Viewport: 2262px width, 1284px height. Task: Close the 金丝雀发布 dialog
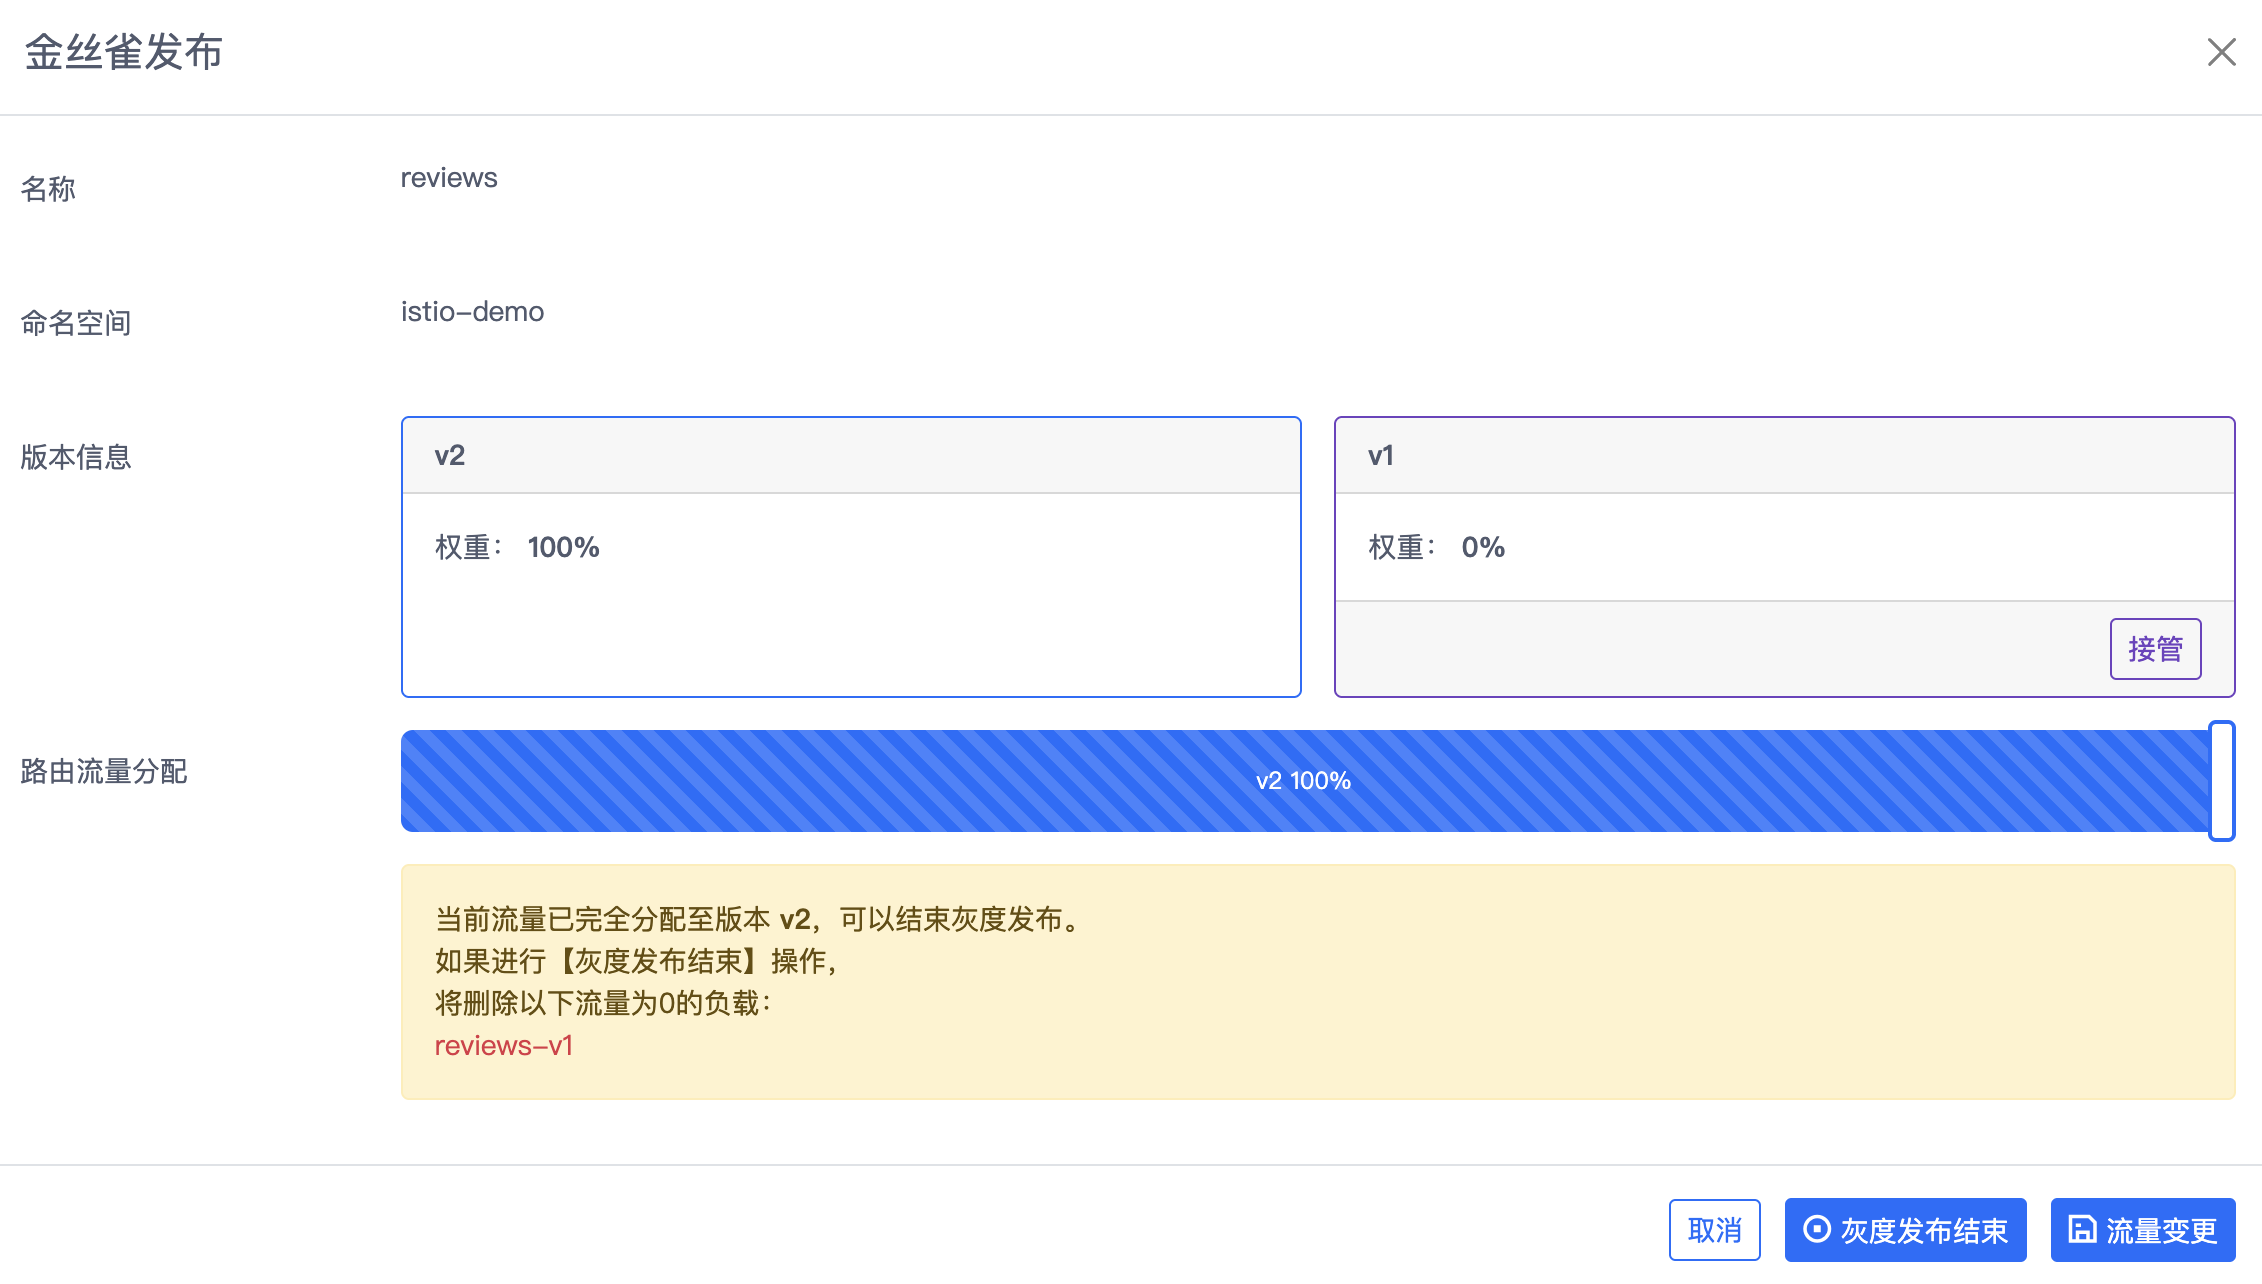[2221, 52]
